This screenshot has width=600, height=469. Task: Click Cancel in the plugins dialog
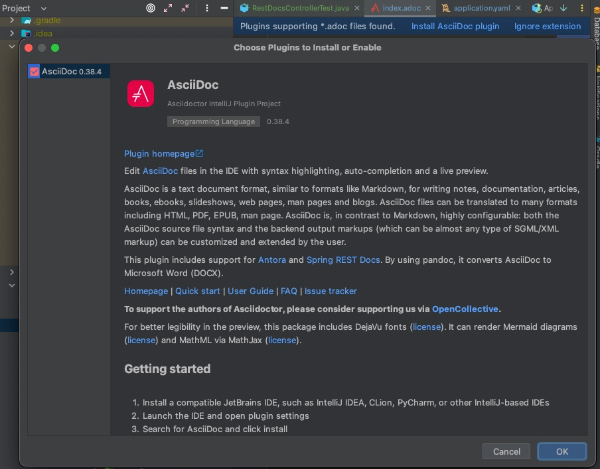506,452
